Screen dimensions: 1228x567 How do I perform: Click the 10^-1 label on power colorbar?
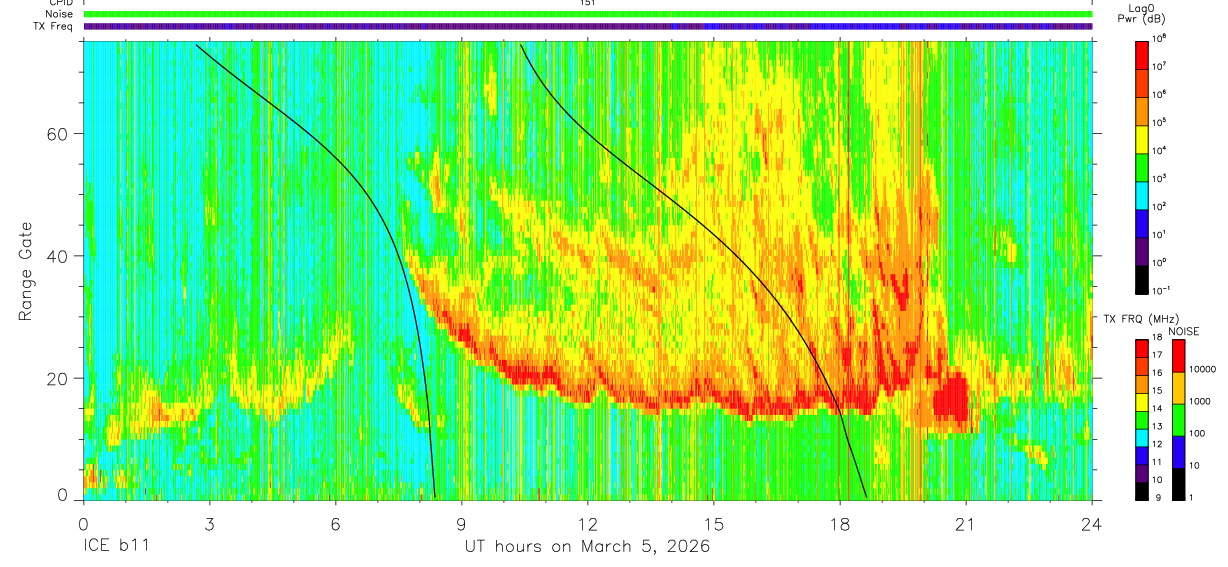(1160, 291)
